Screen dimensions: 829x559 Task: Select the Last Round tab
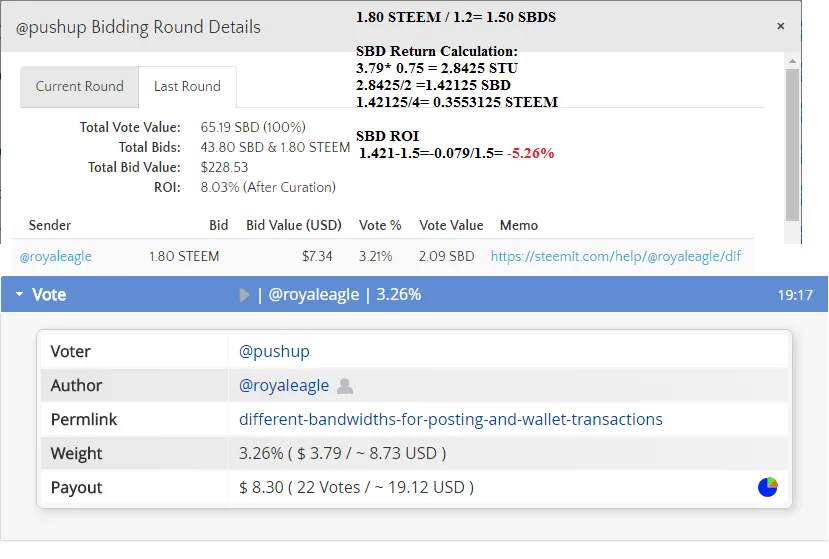[x=187, y=87]
